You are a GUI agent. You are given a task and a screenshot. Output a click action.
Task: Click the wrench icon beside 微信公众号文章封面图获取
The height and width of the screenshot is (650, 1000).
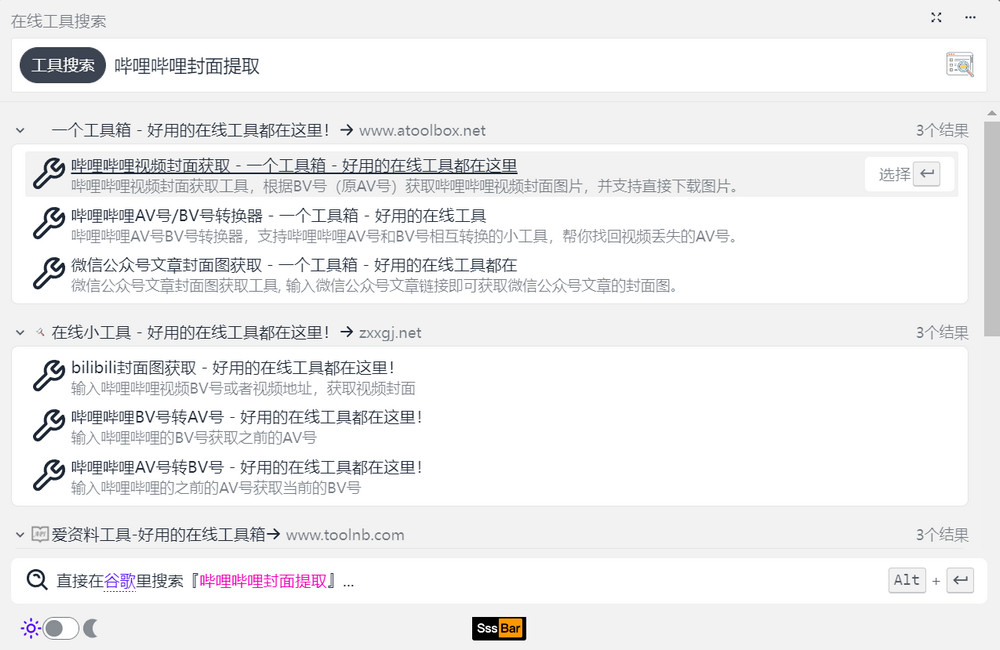(x=48, y=273)
